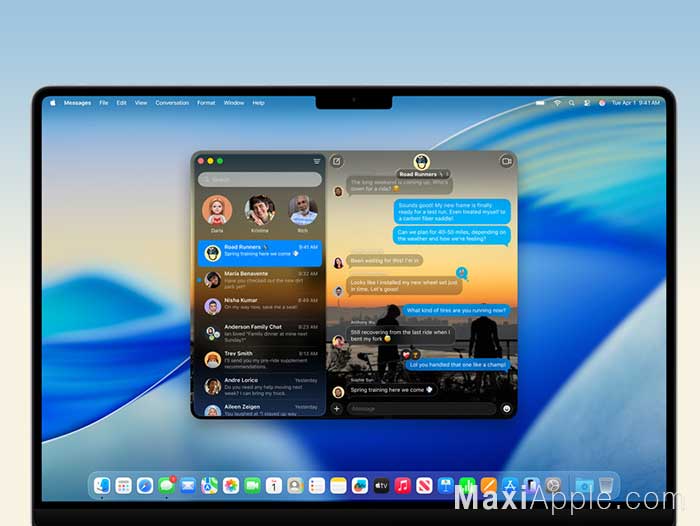The image size is (700, 526).
Task: Open Calendar from the Dock
Action: (274, 485)
